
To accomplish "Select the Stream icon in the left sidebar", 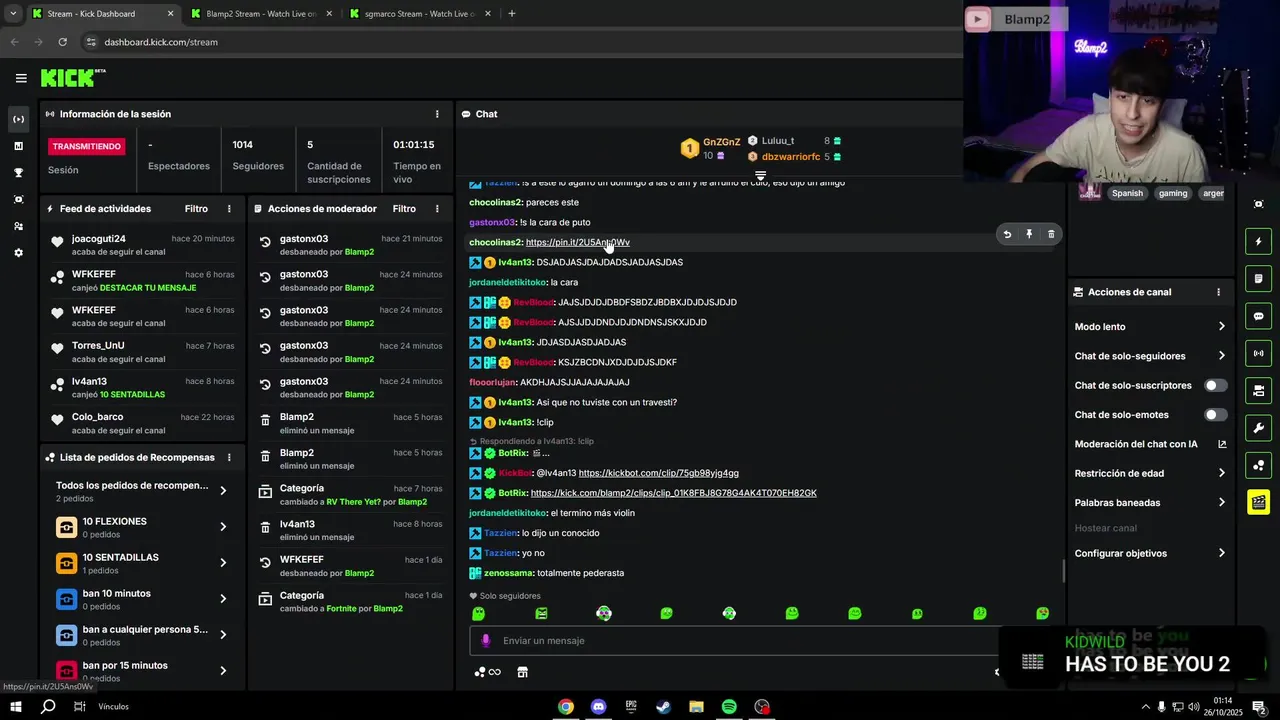I will click(18, 119).
